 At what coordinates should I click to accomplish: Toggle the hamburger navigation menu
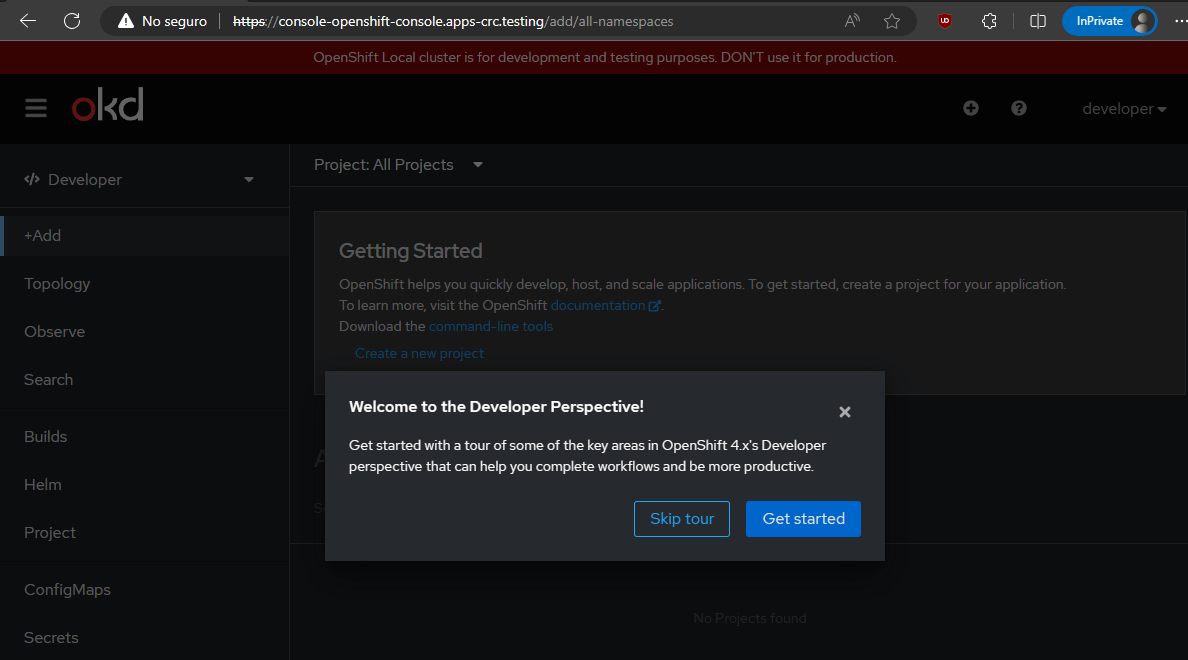tap(36, 108)
